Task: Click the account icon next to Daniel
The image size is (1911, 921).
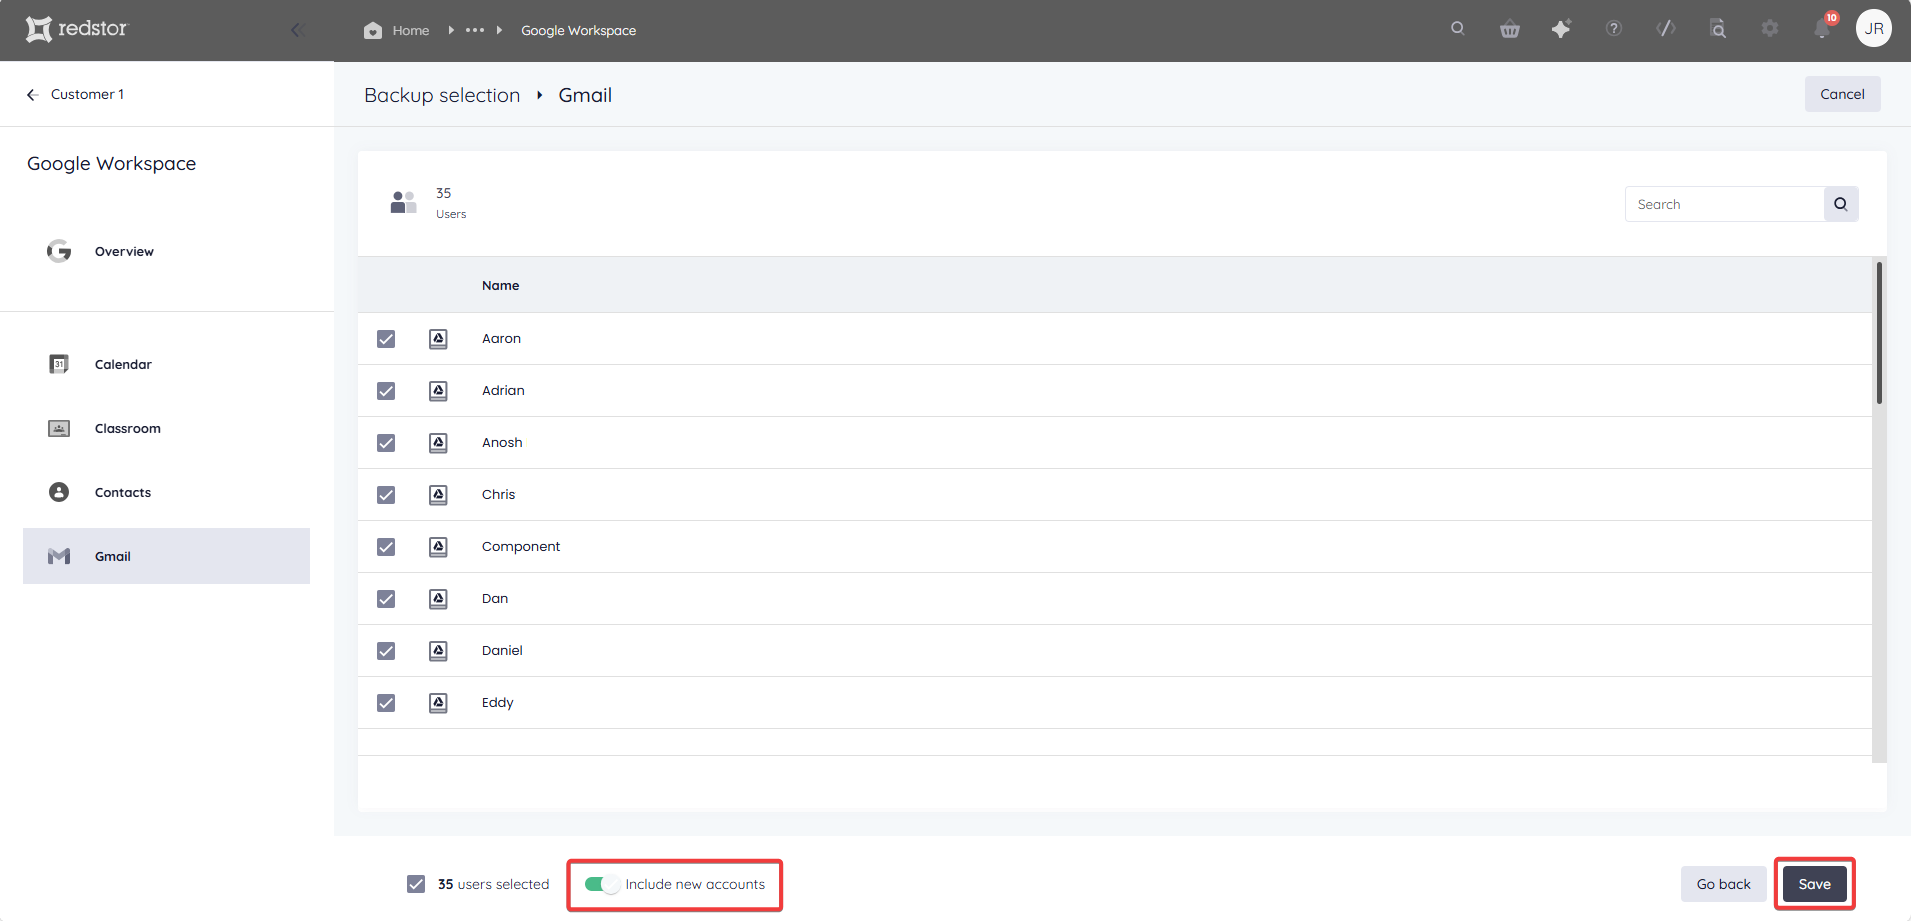Action: (438, 651)
